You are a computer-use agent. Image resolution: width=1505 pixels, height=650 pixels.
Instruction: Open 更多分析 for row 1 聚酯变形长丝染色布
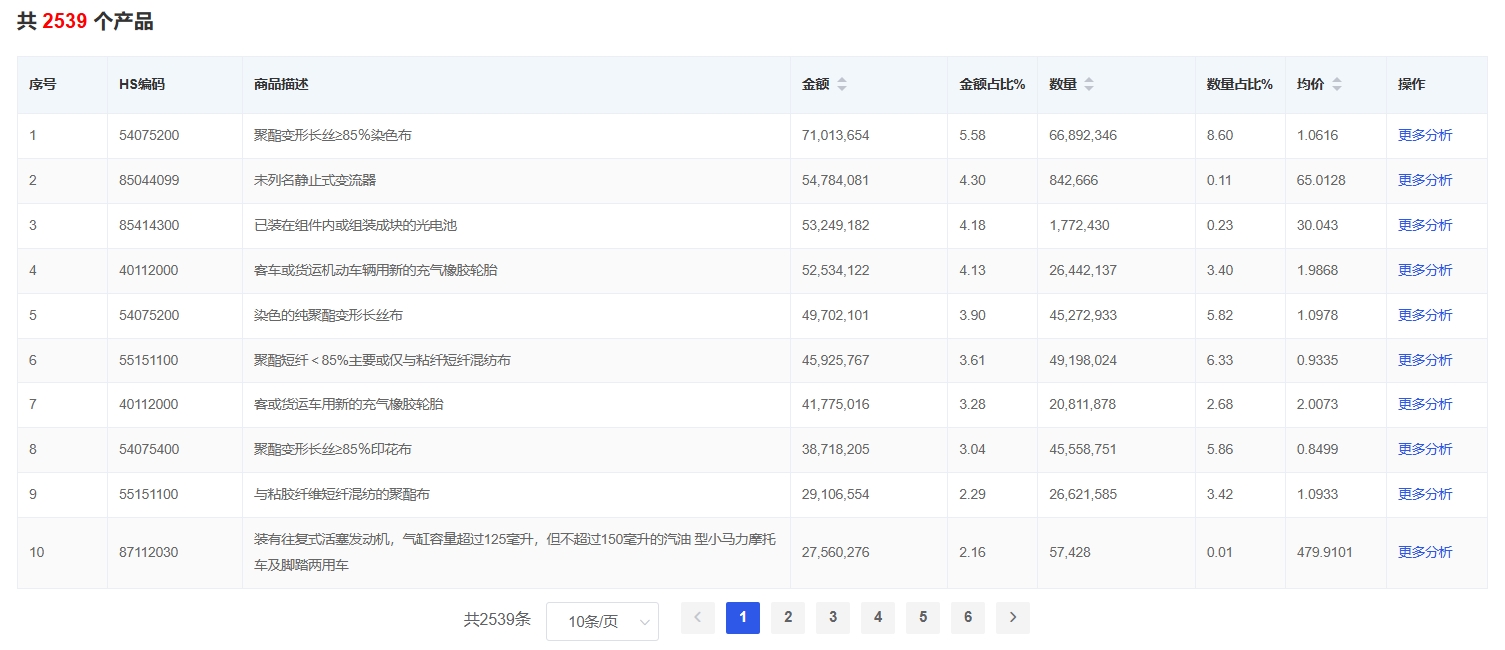[x=1424, y=135]
